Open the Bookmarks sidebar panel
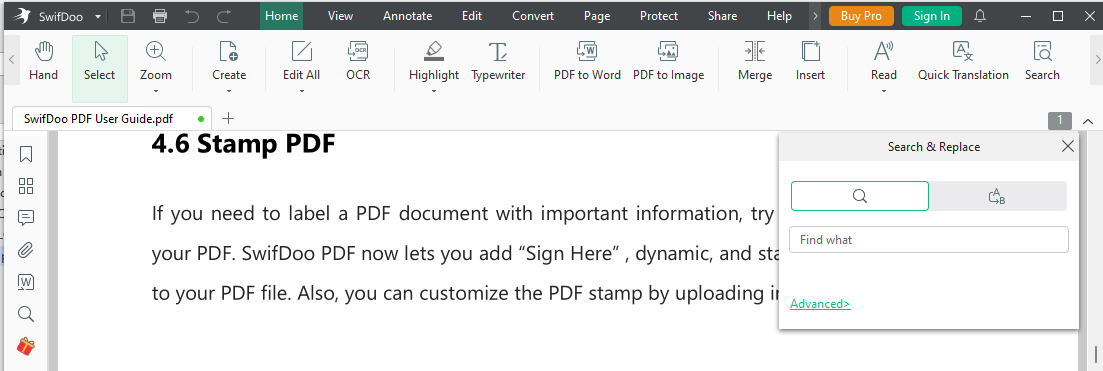Viewport: 1103px width, 371px height. [26, 154]
